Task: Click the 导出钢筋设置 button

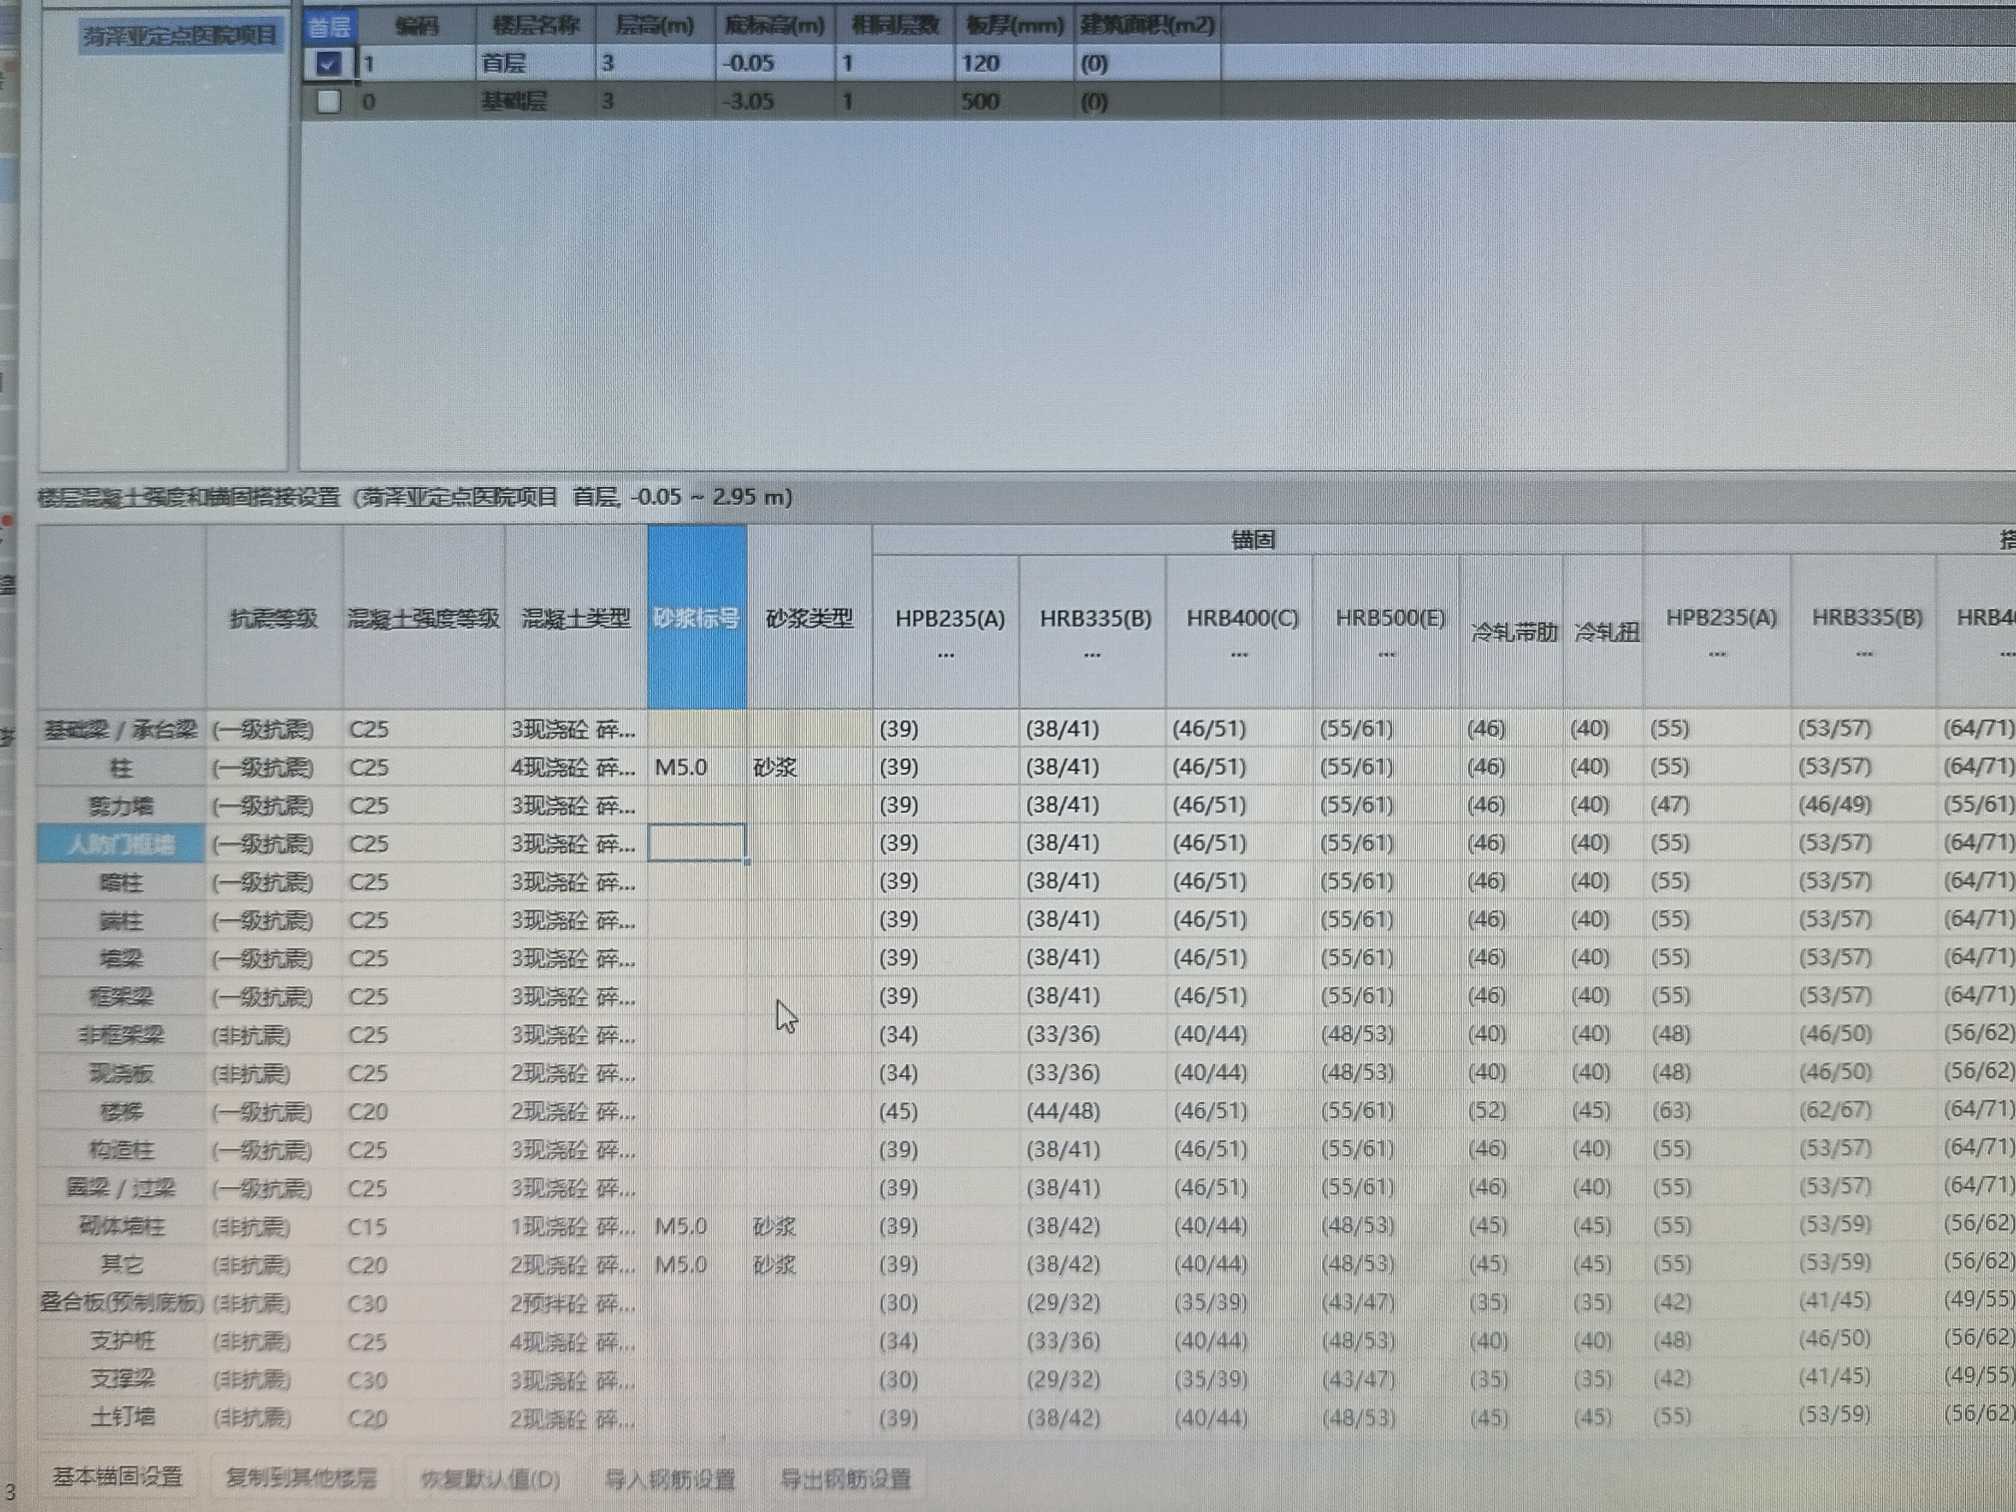Action: pos(845,1479)
